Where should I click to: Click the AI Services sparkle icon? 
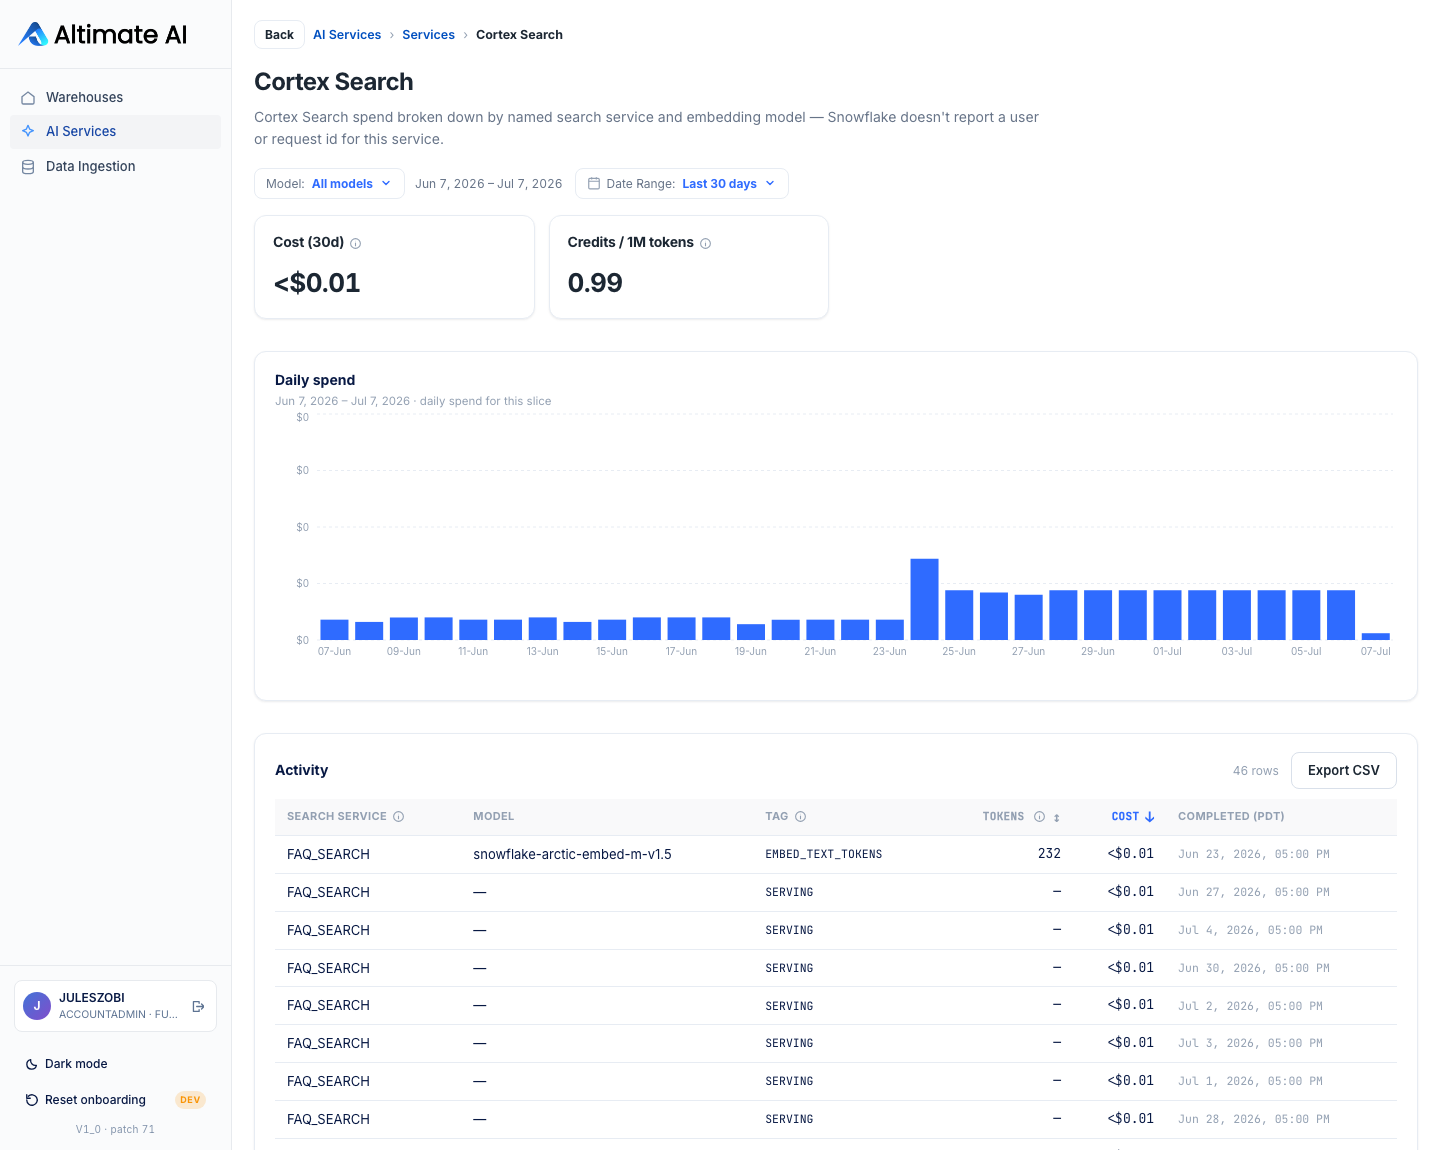(28, 131)
